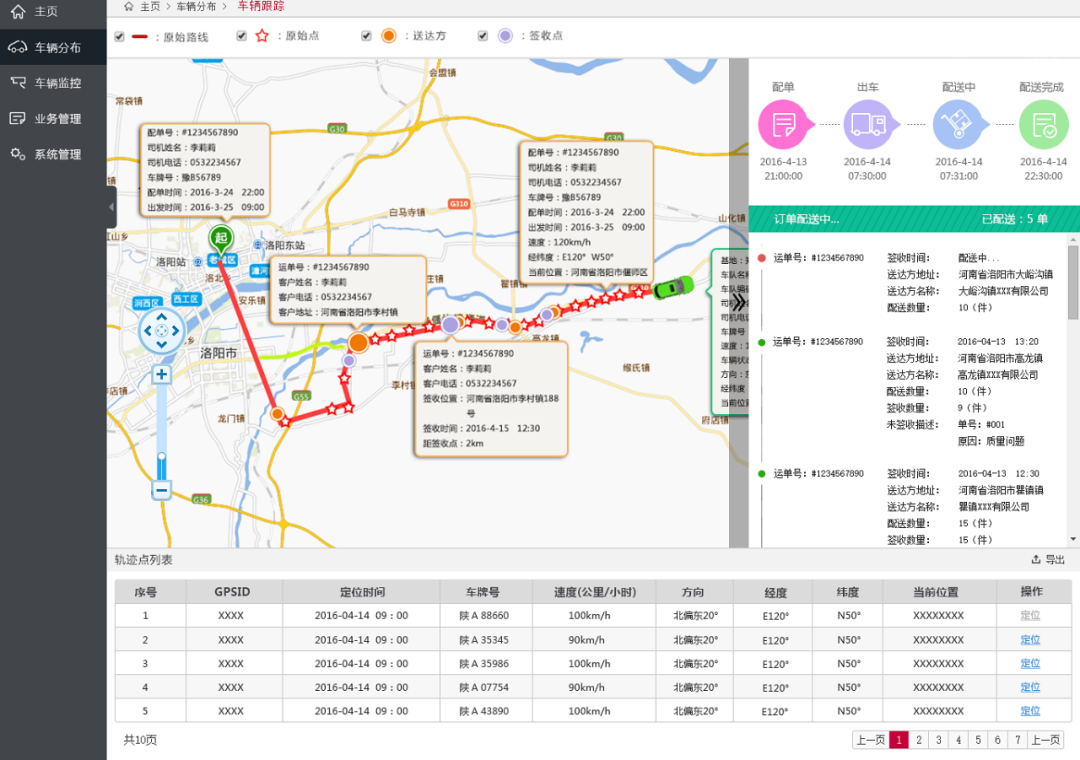
Task: Click the red 原始路线 legend line
Action: pos(140,37)
